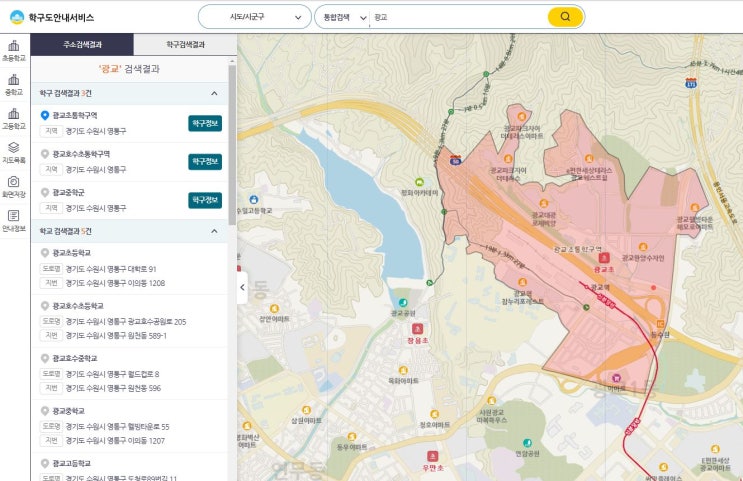
Task: Click the 화면저장 camera icon
Action: coord(14,187)
